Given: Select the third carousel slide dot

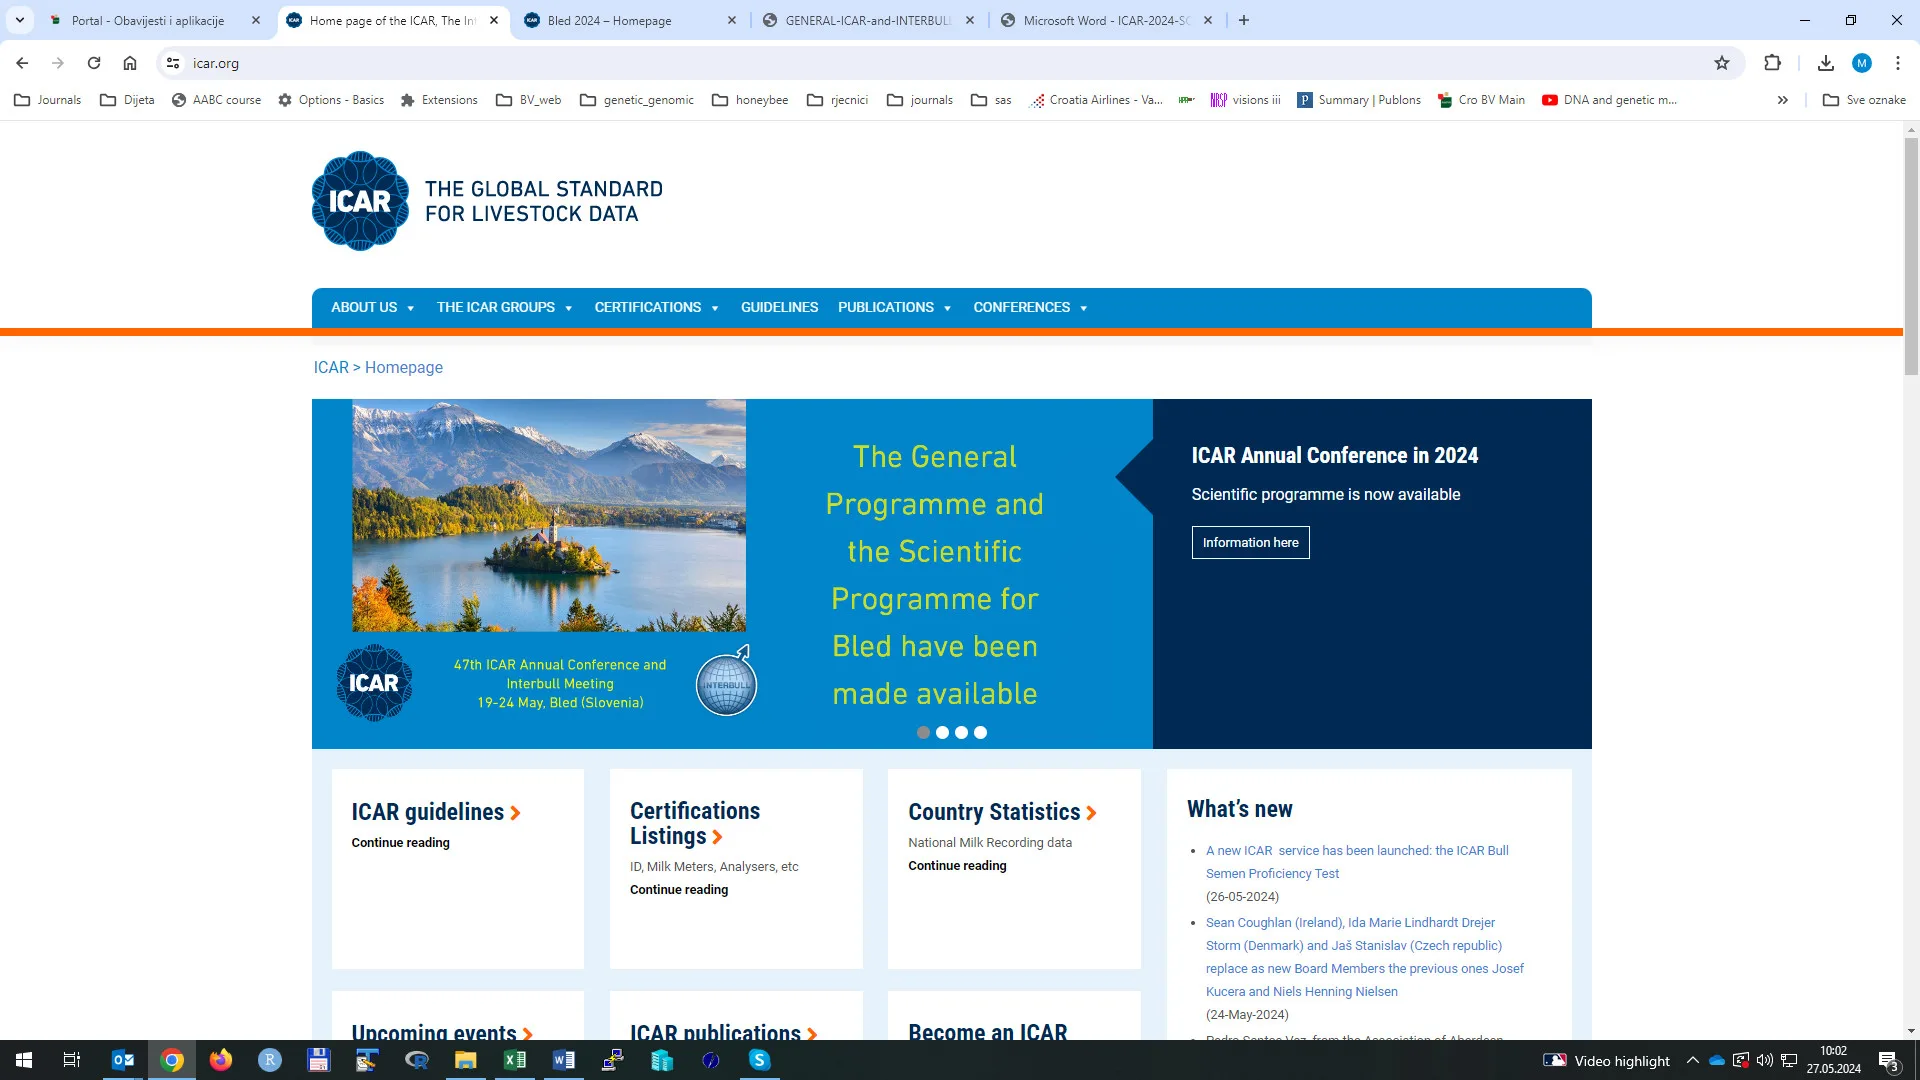Looking at the screenshot, I should tap(961, 733).
